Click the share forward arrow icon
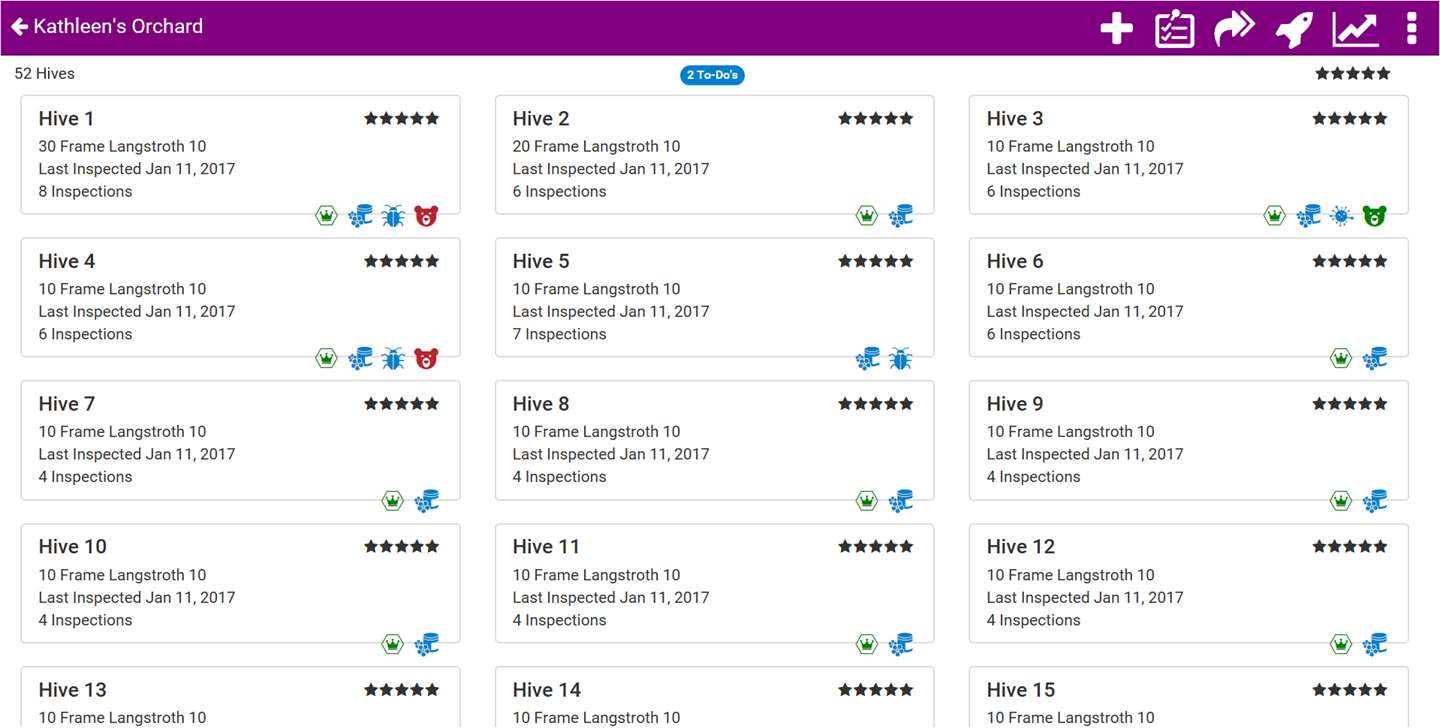 [x=1234, y=29]
